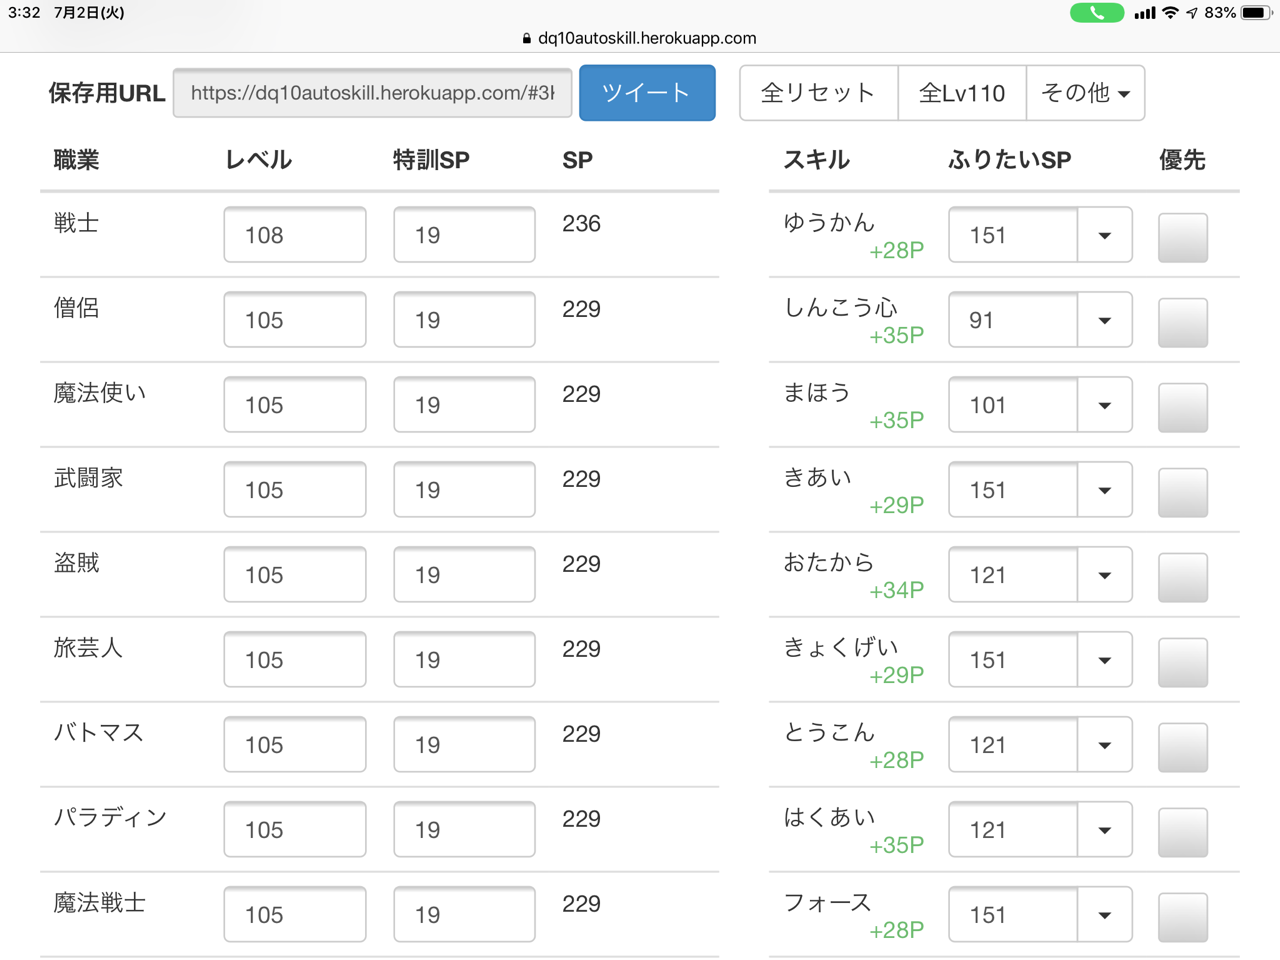Edit the まほう ふりたいSP value 101
Screen dimensions: 1280x960
[x=1013, y=405]
